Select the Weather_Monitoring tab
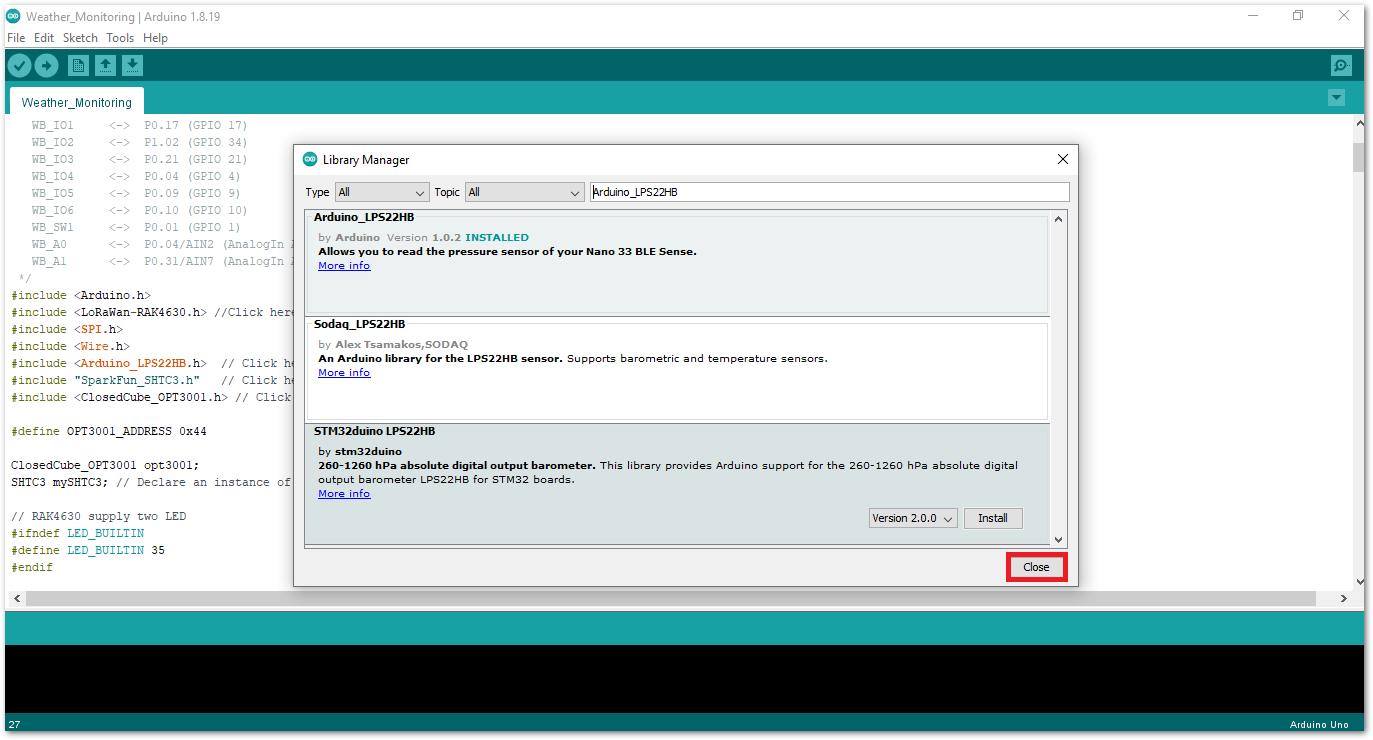 click(x=76, y=102)
